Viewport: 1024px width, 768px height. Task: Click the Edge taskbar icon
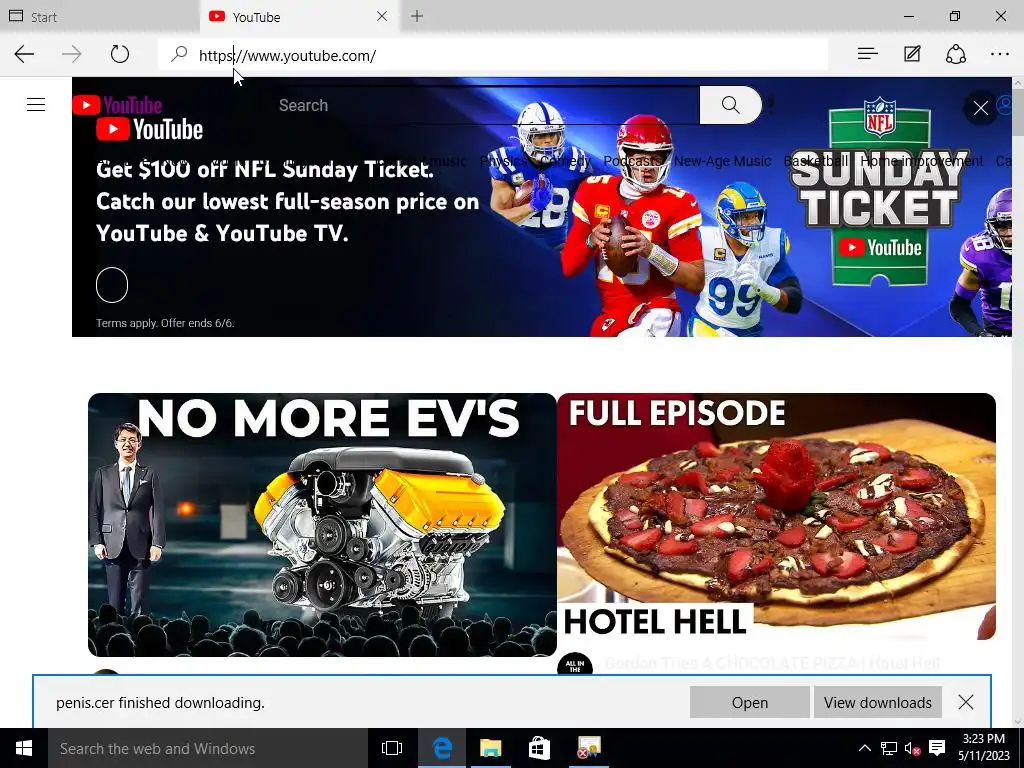(442, 748)
